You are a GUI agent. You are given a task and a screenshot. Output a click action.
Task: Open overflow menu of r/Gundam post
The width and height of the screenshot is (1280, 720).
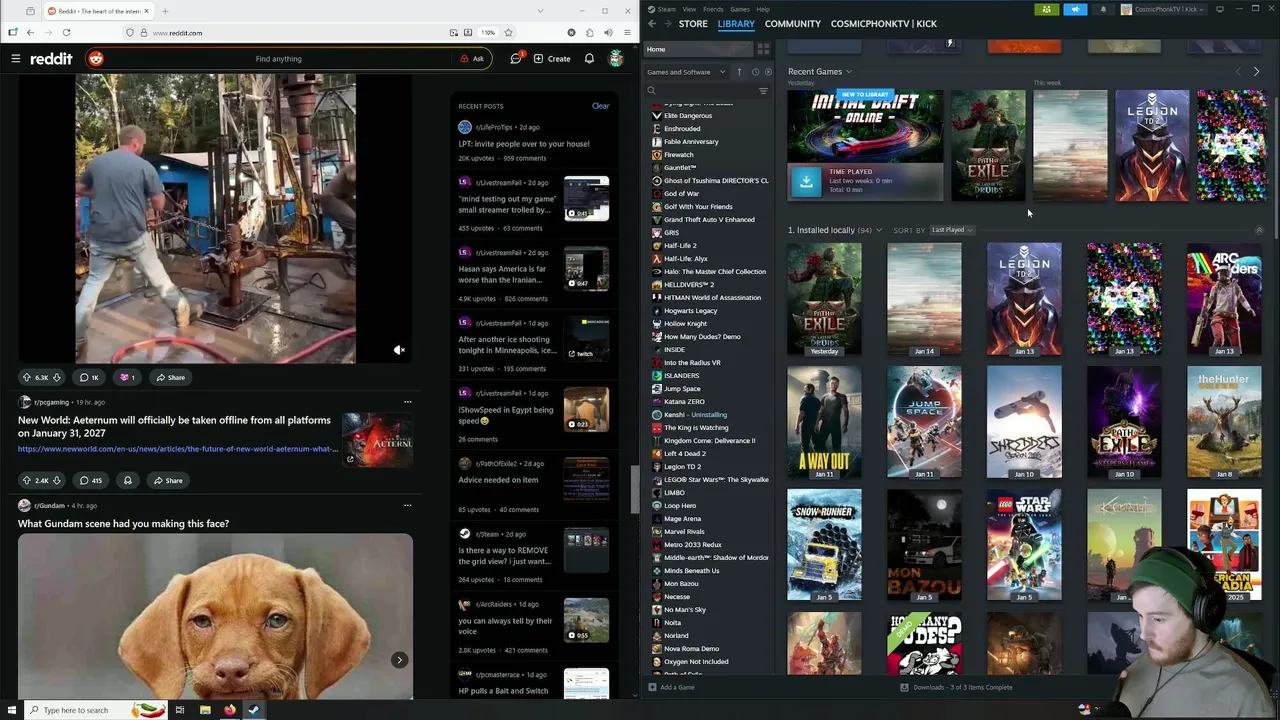point(407,505)
